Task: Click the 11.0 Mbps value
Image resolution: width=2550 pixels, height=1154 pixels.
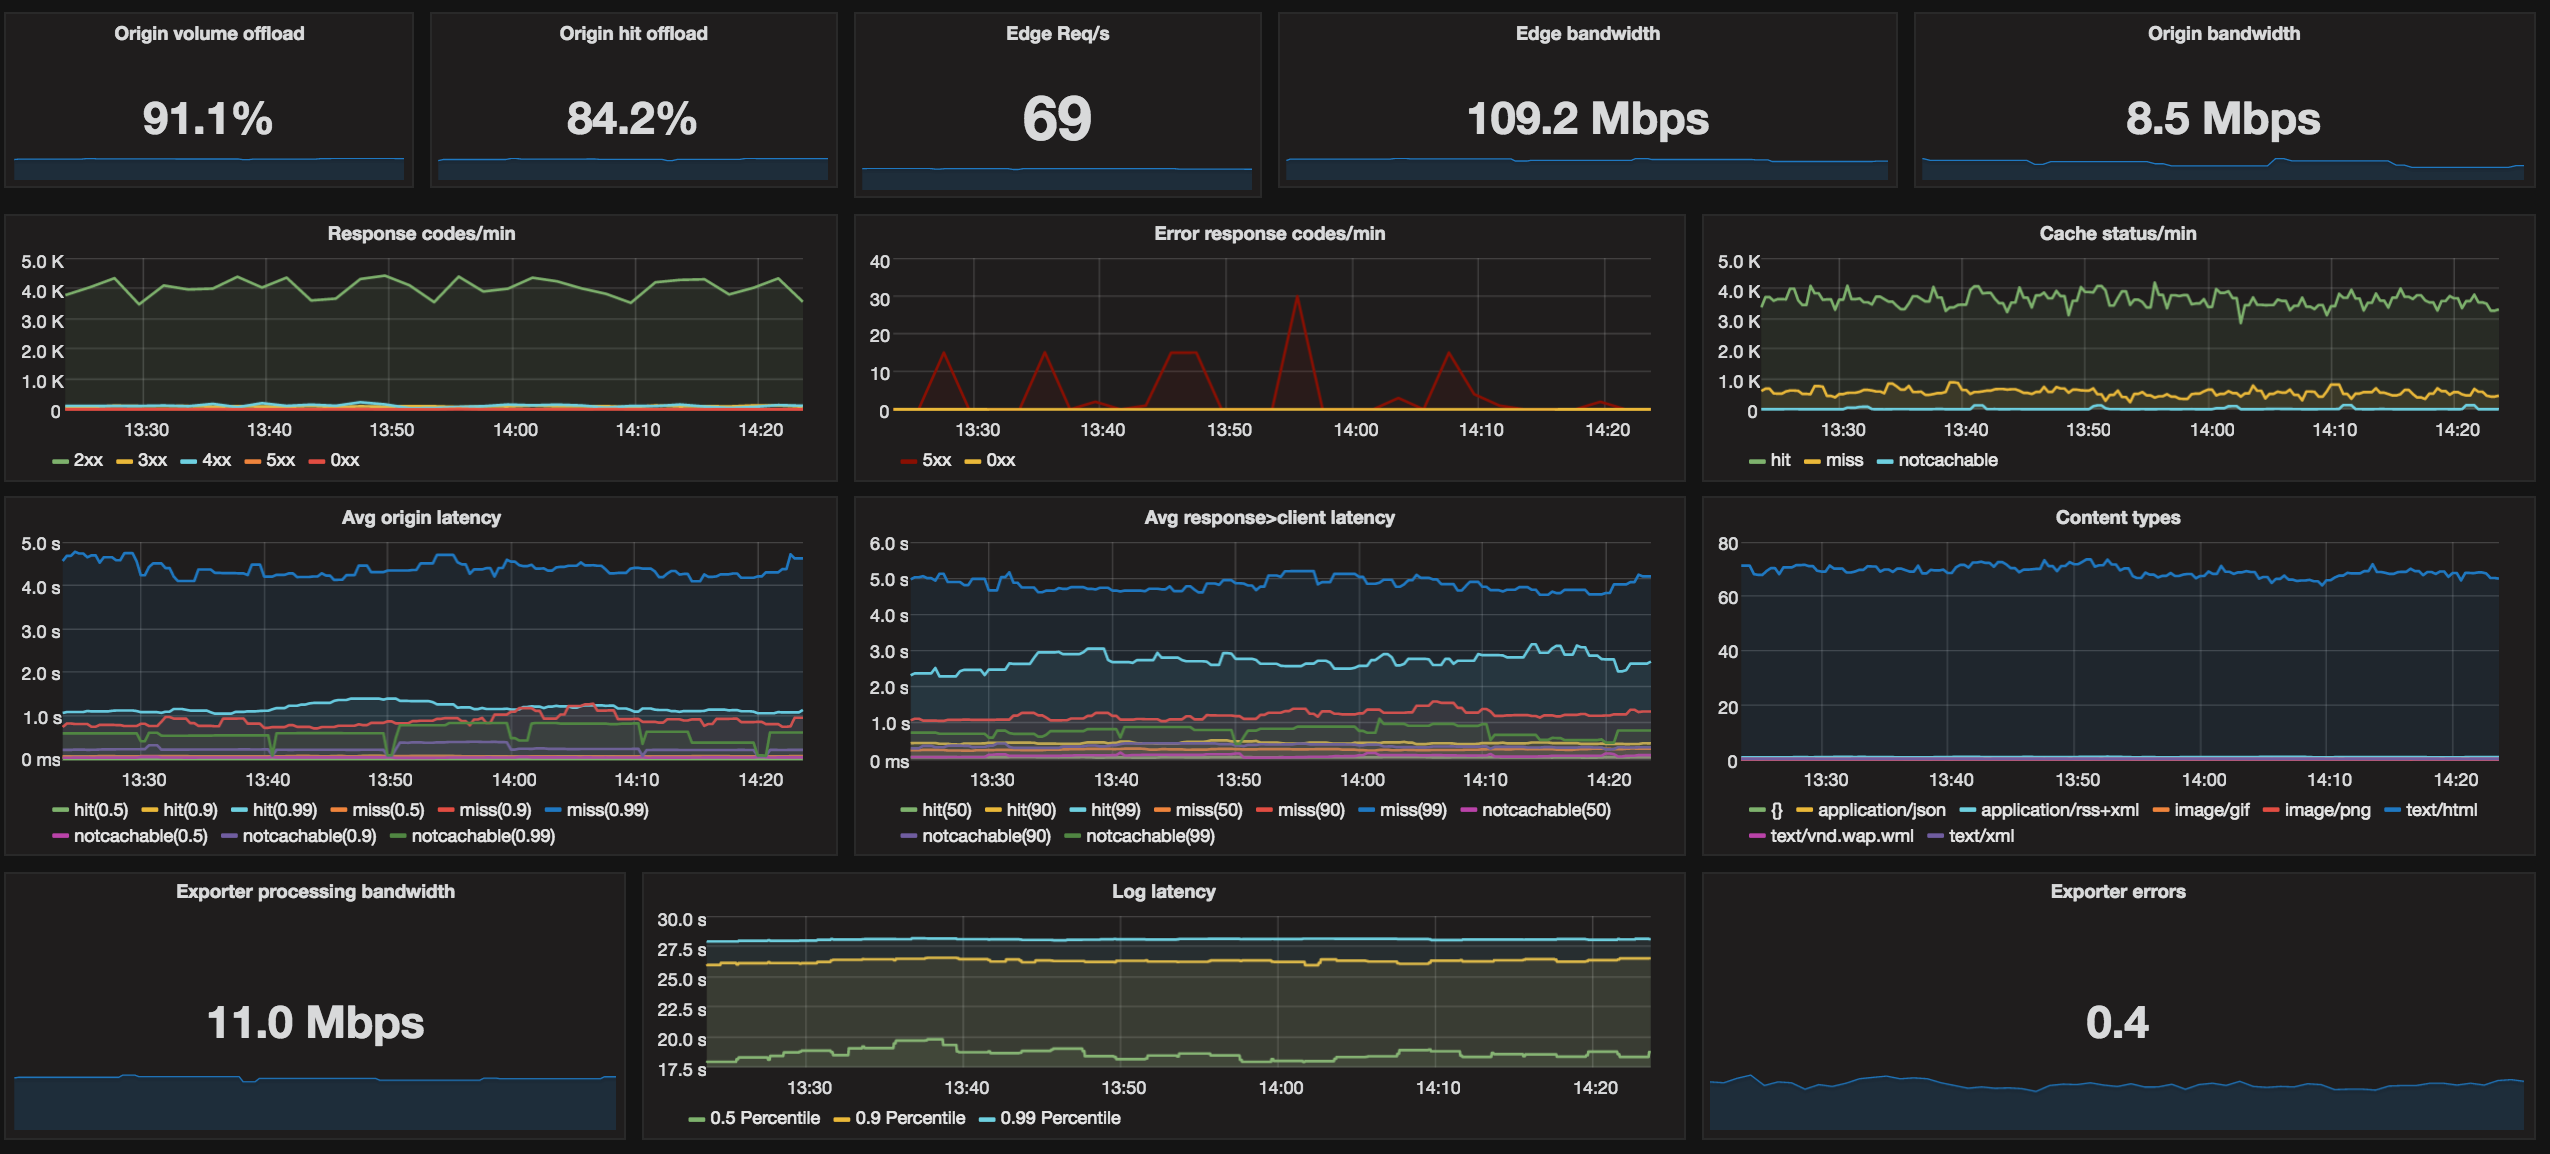Action: coord(315,1022)
